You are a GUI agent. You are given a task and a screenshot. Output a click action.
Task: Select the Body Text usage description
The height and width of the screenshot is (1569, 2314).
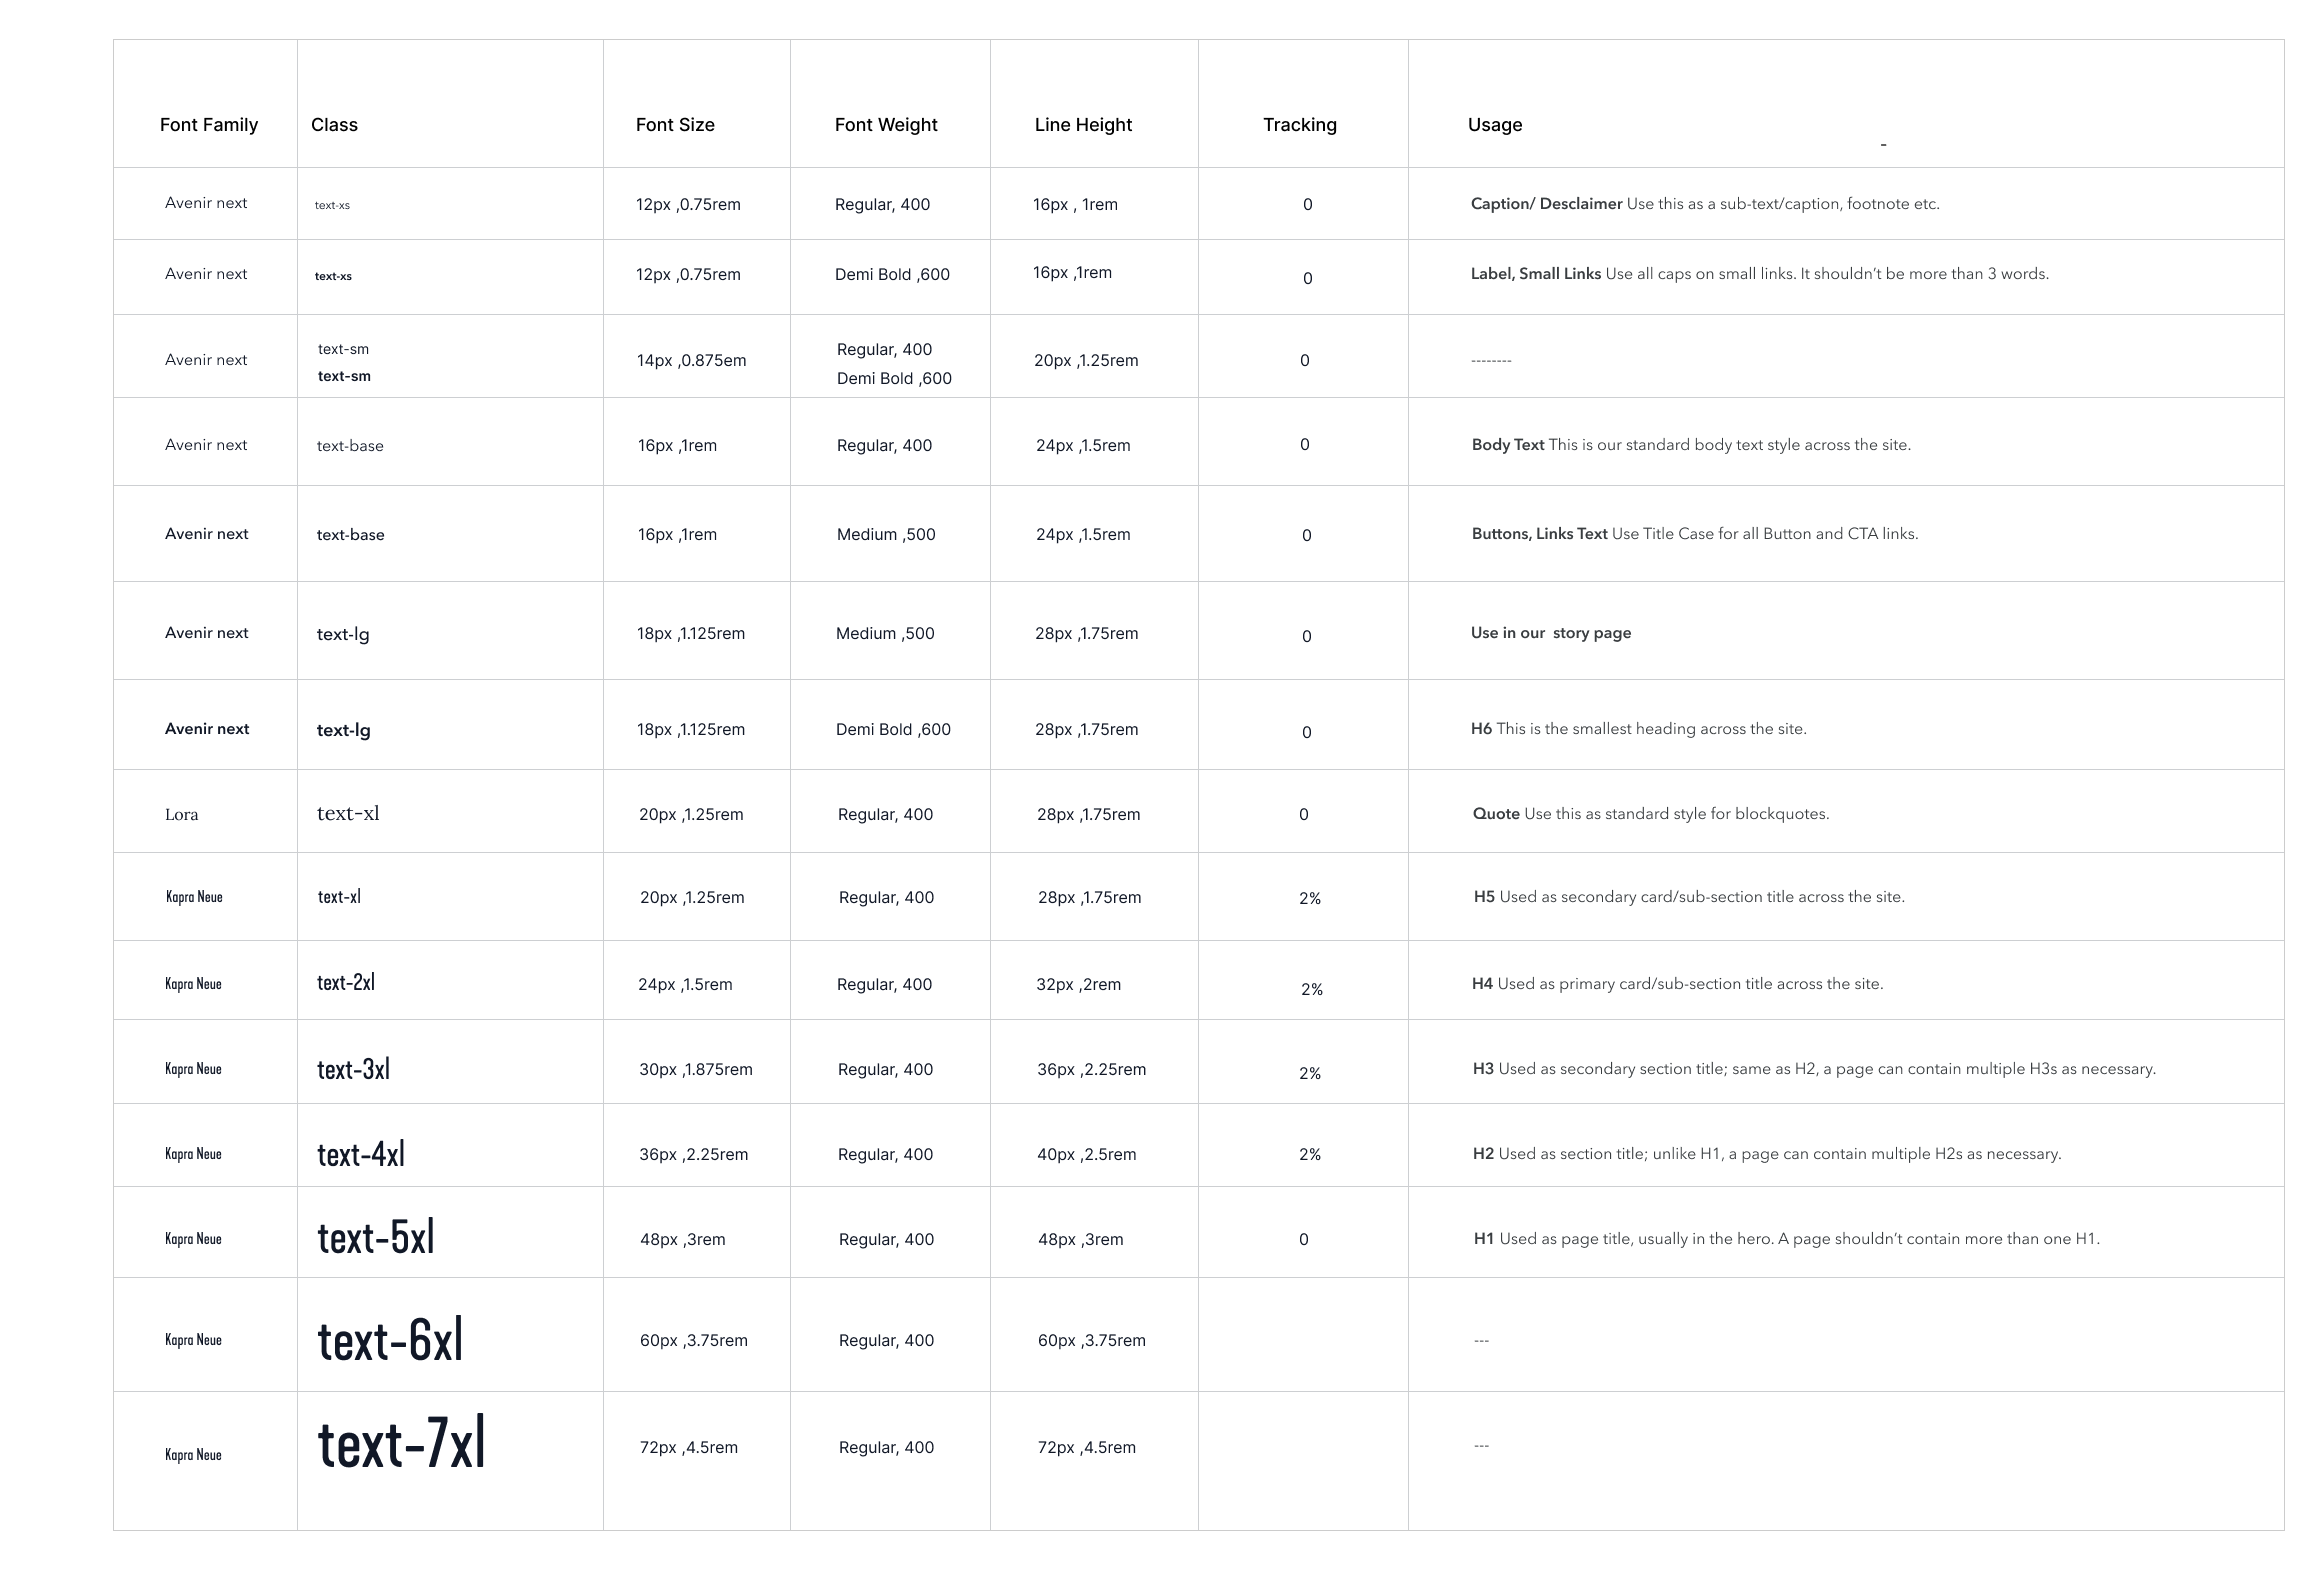coord(1690,445)
